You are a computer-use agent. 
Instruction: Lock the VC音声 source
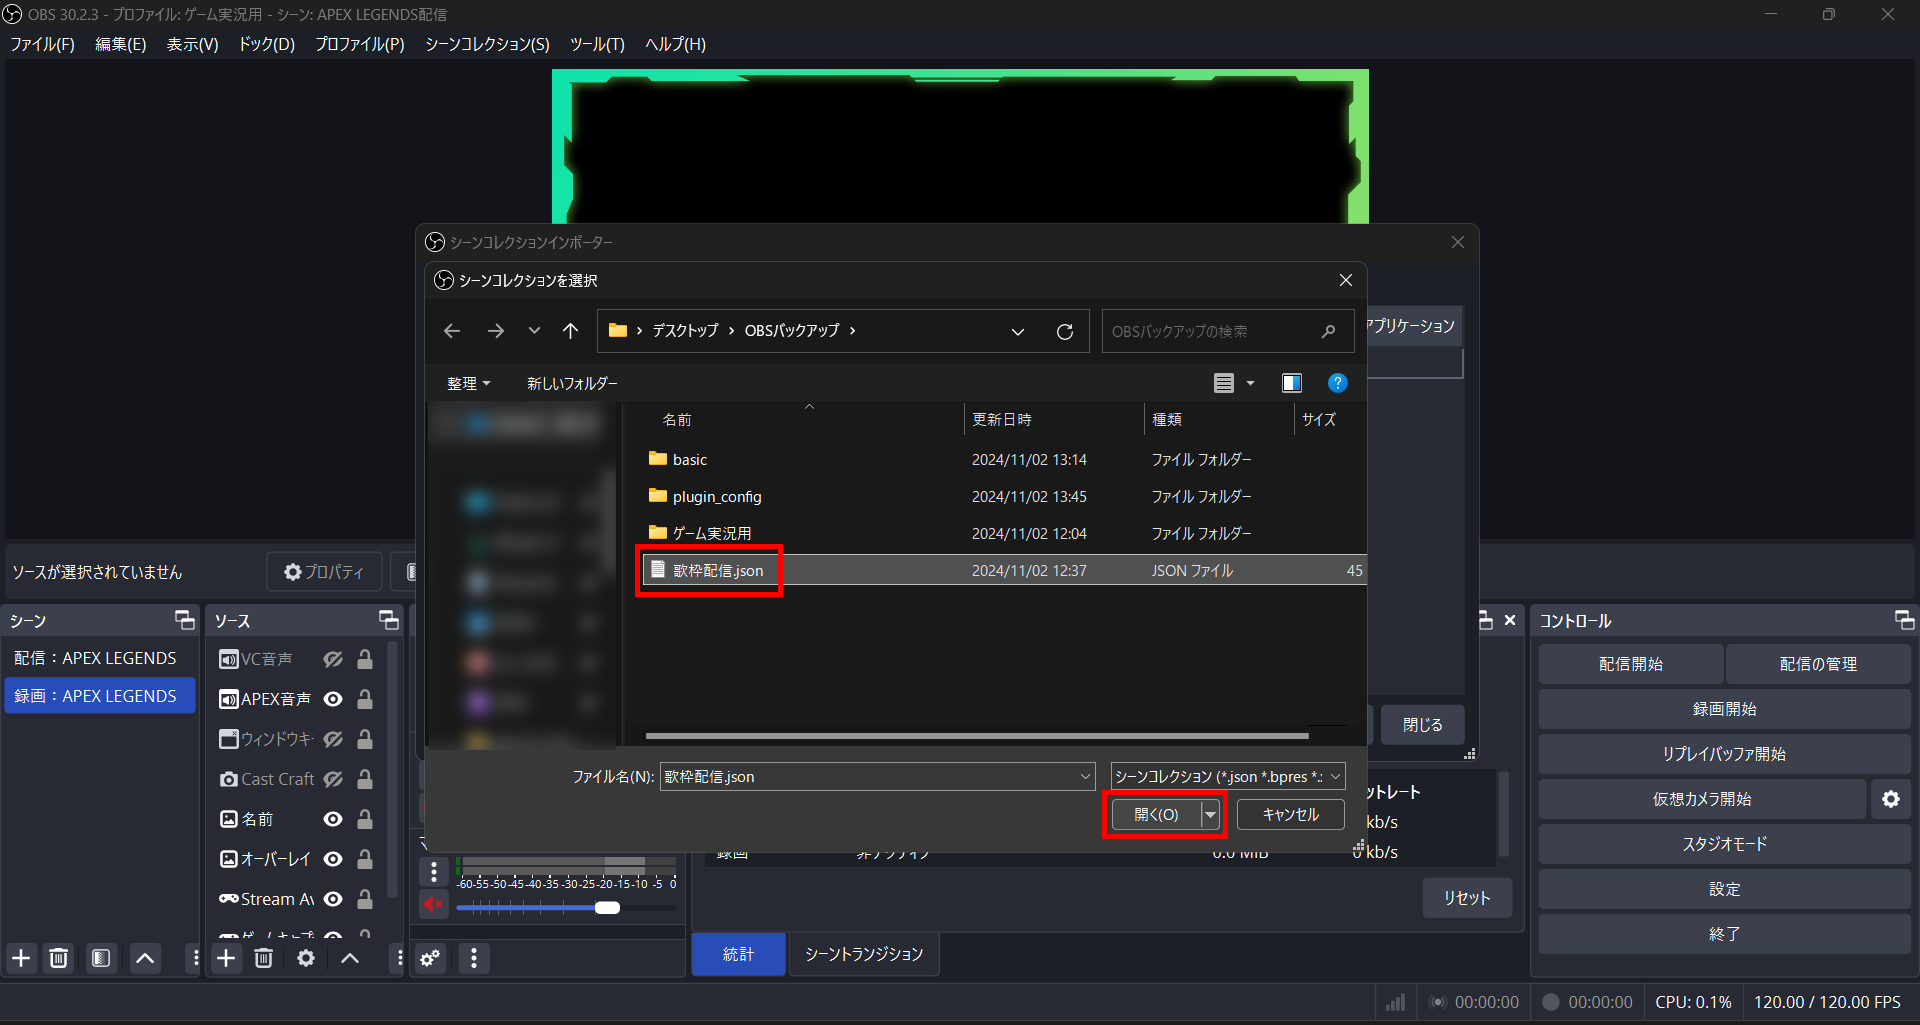click(x=365, y=659)
